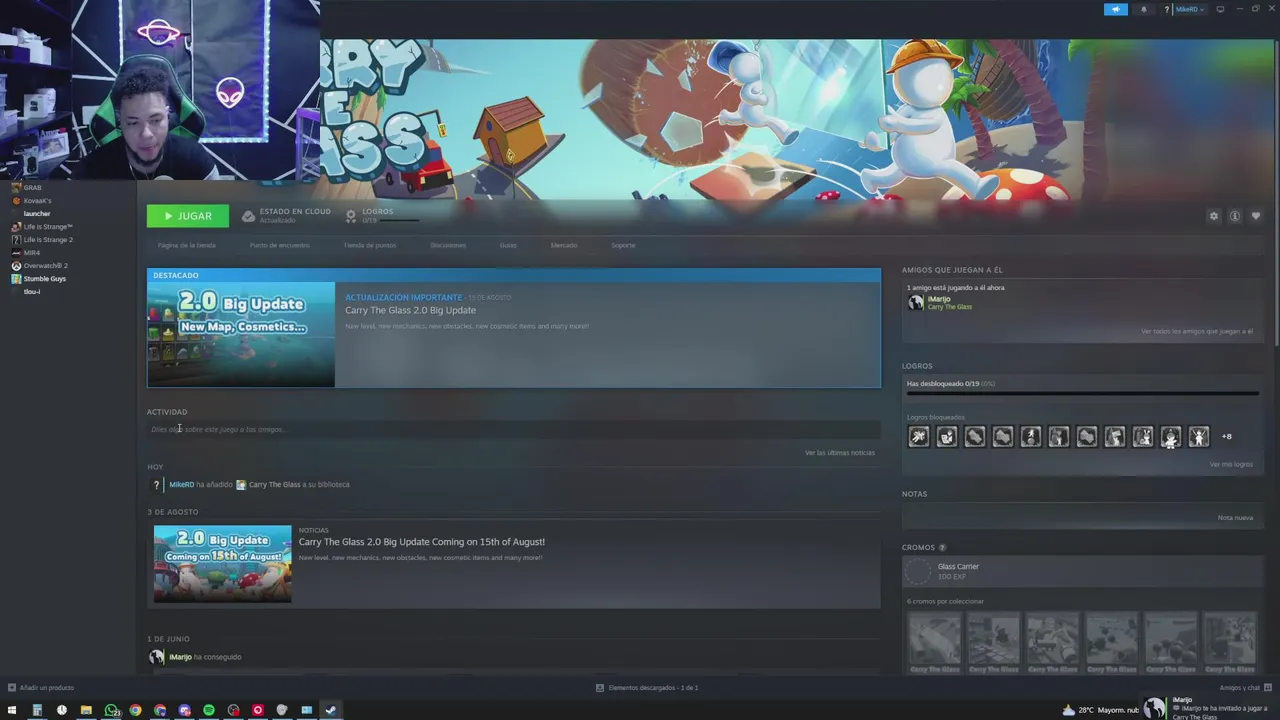
Task: Click the Estado en Cloud icon
Action: click(248, 216)
